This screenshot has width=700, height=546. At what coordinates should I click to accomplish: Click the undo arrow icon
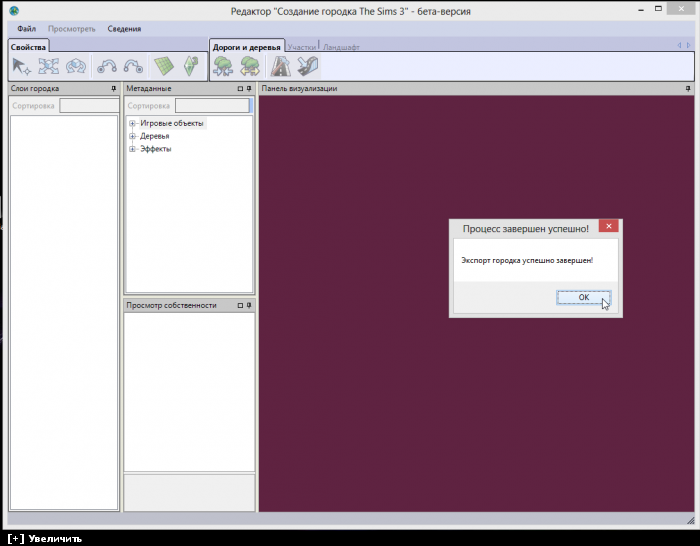point(106,66)
